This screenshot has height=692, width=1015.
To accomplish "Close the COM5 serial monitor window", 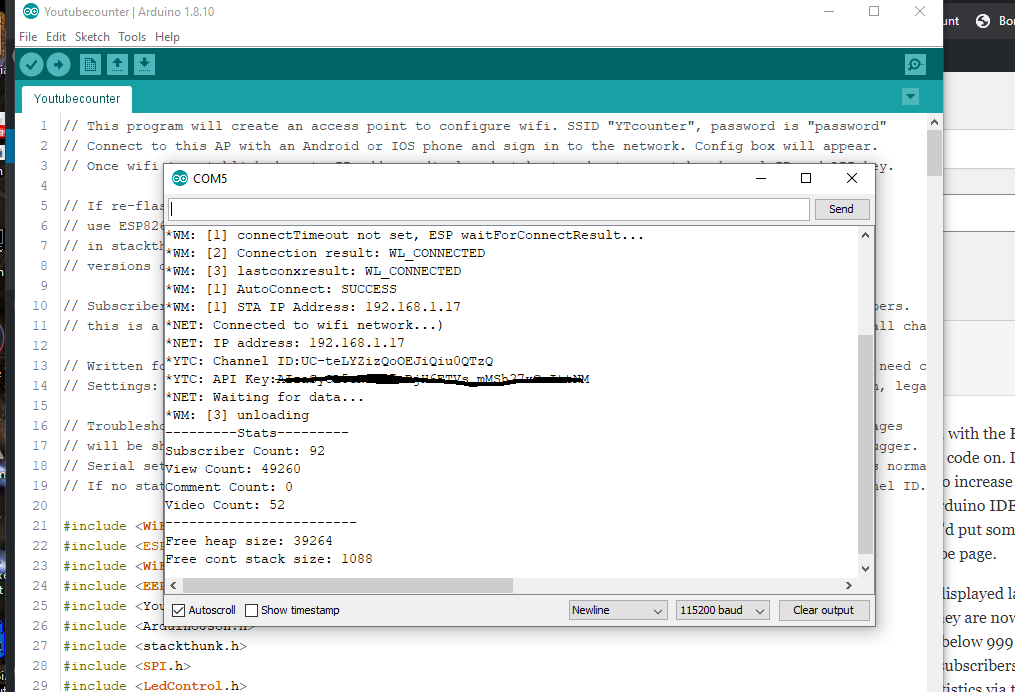I will [x=852, y=178].
